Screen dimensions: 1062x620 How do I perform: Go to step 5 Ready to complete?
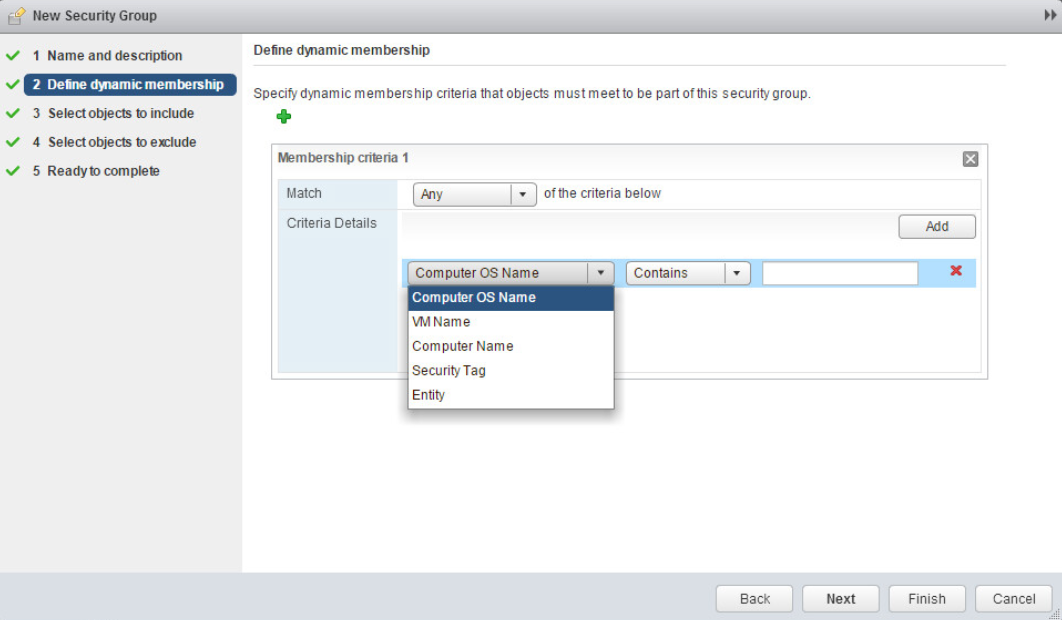[x=103, y=171]
